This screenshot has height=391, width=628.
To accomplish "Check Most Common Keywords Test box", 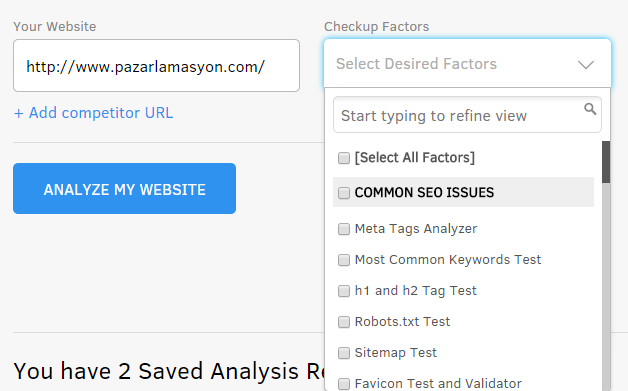I will [x=344, y=260].
